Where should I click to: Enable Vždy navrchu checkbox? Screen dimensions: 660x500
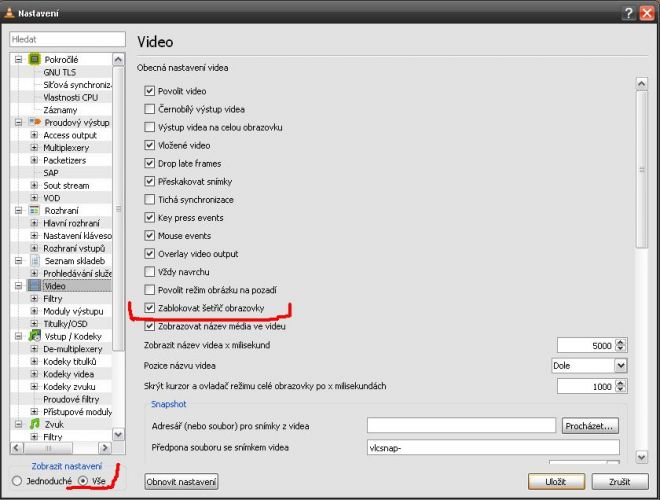149,272
